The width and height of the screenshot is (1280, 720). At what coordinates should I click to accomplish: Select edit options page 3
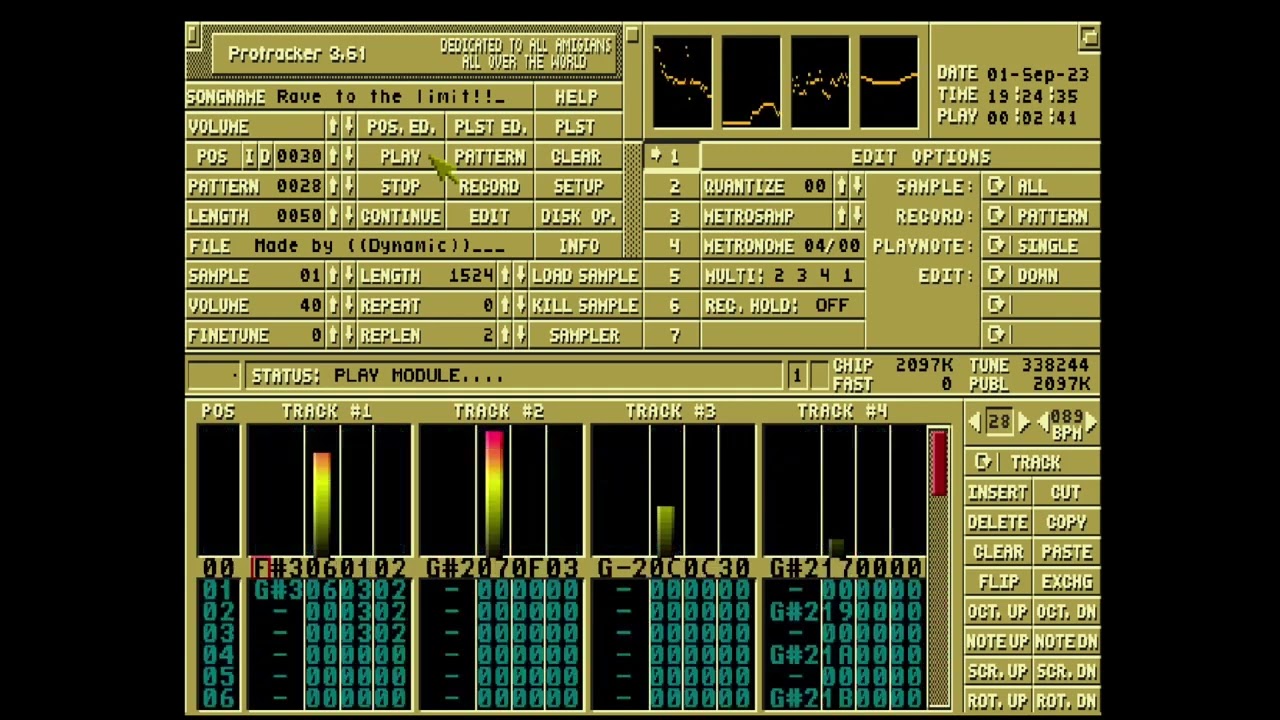tap(672, 216)
